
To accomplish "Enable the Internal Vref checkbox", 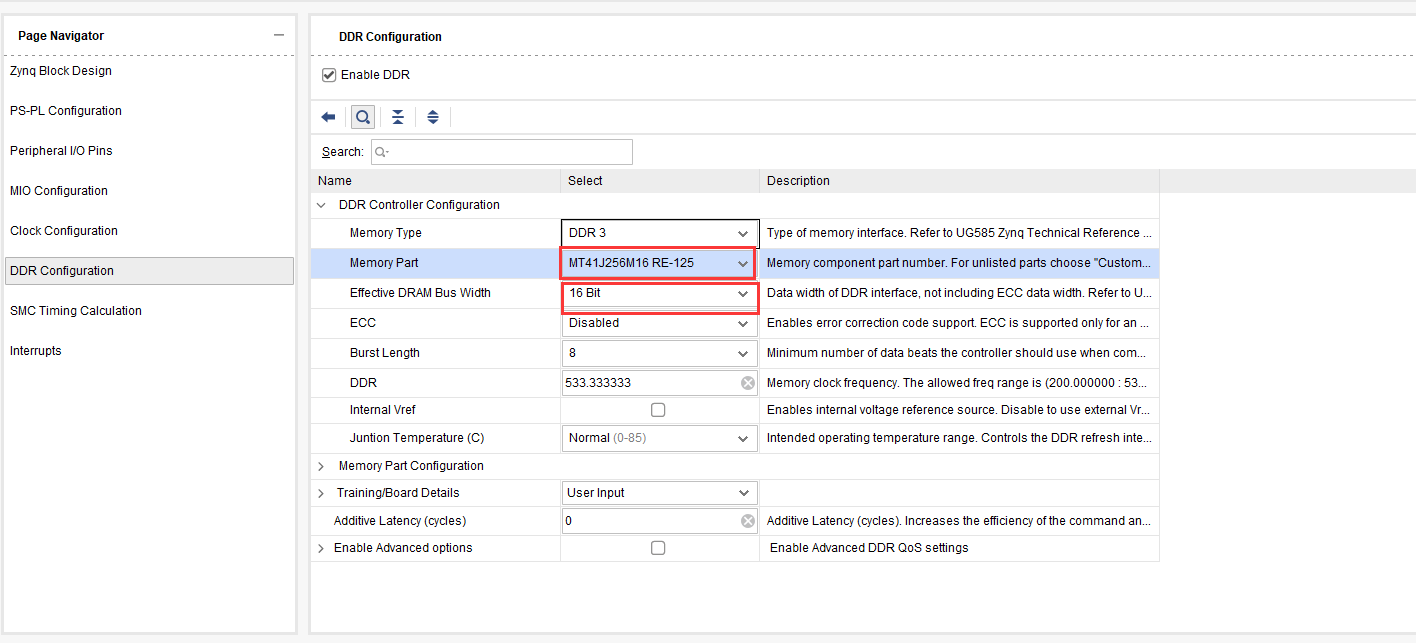I will tap(658, 410).
